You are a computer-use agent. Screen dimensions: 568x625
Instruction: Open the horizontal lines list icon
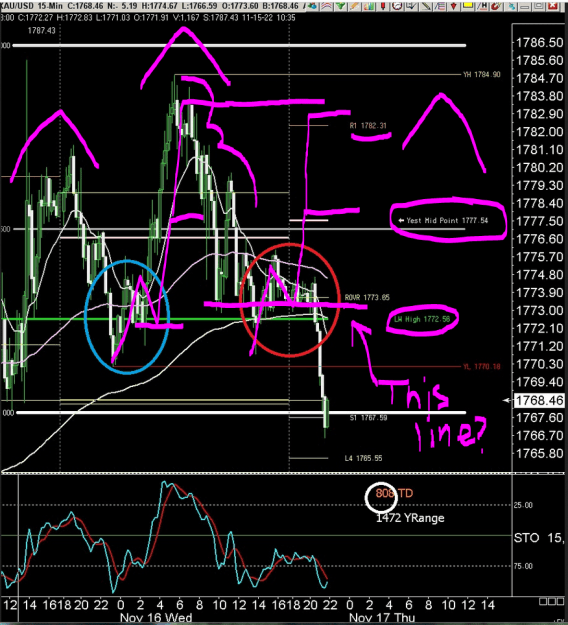(x=440, y=6)
